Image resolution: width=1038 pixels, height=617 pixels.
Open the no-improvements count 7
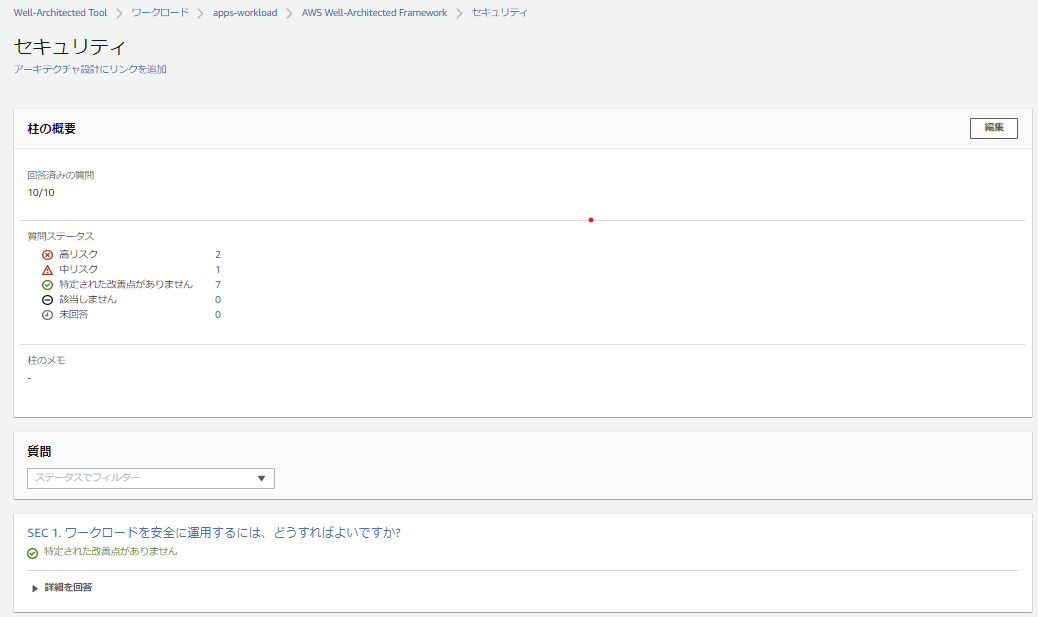[218, 285]
